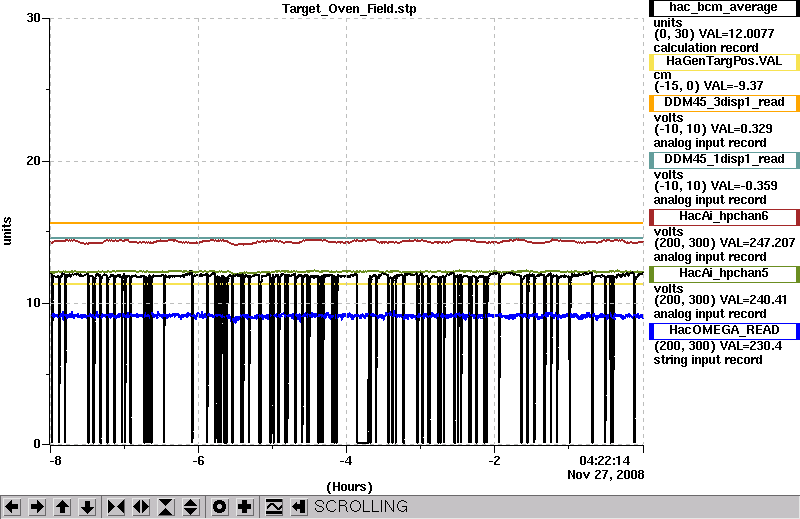
Task: Click the '(-15, 0) VAL=-9.37' text
Action: tap(709, 86)
